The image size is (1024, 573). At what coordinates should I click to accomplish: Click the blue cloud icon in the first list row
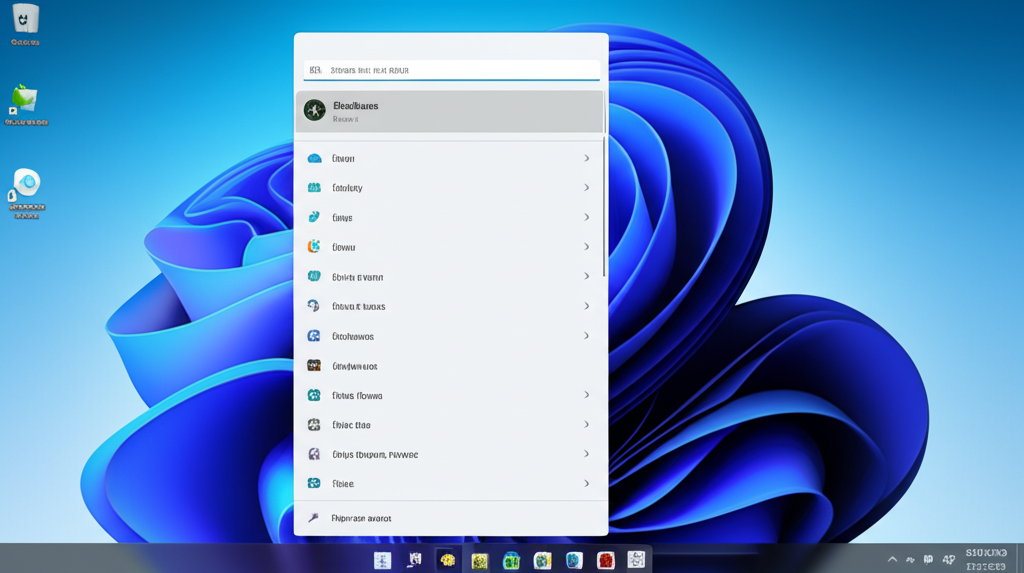pyautogui.click(x=314, y=158)
